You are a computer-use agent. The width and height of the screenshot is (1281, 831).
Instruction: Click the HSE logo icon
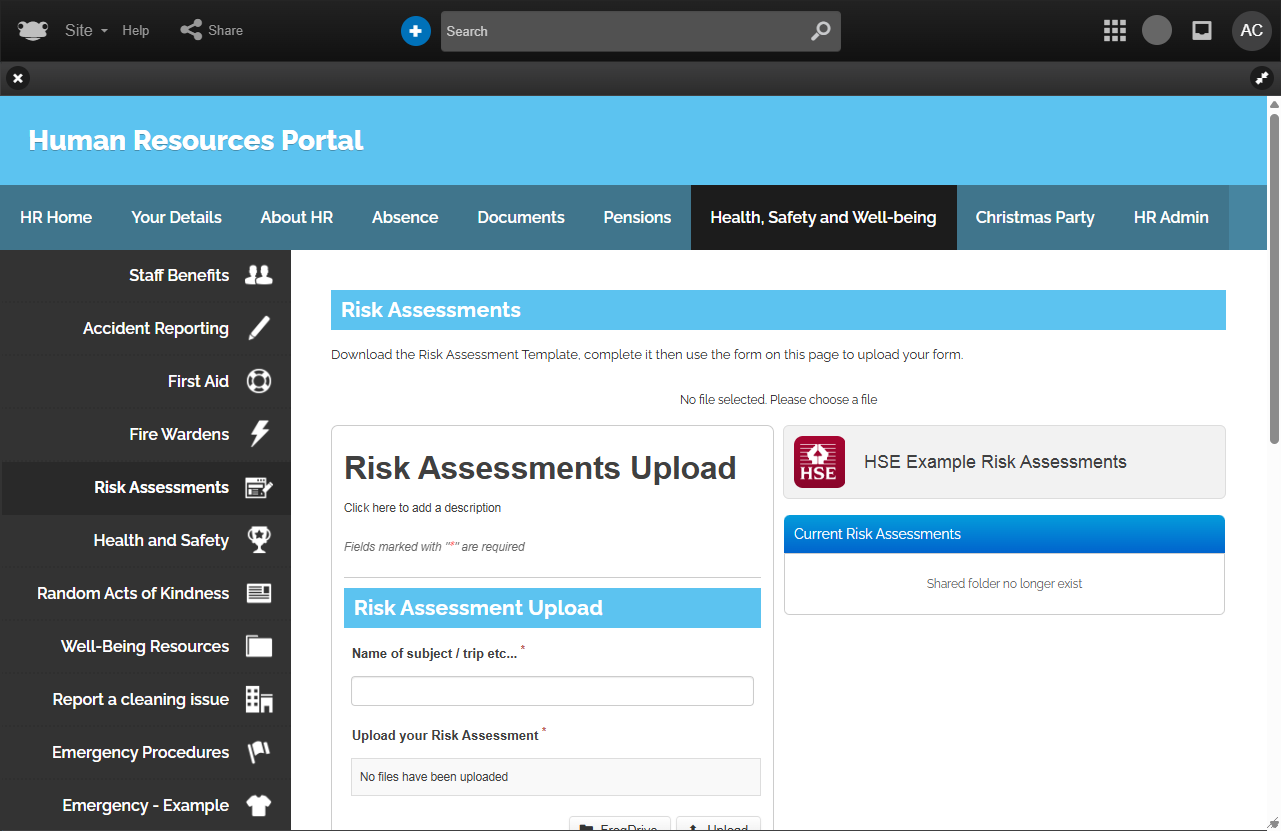point(819,462)
